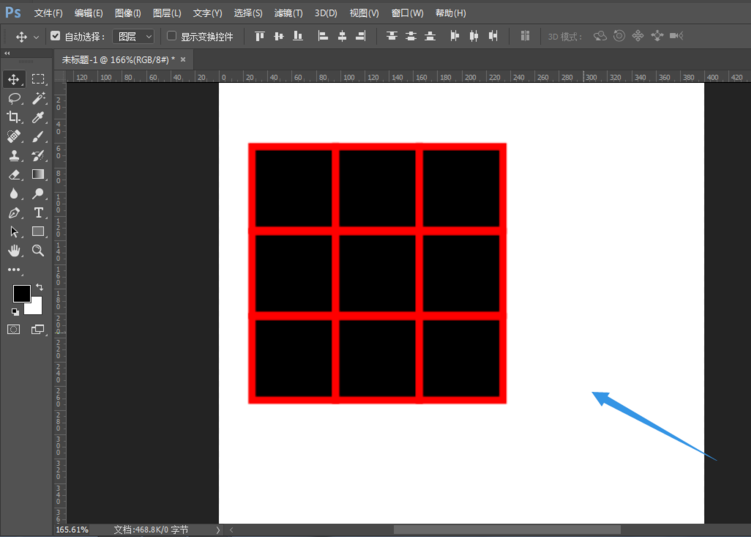Select the Eyedropper tool

coord(38,117)
